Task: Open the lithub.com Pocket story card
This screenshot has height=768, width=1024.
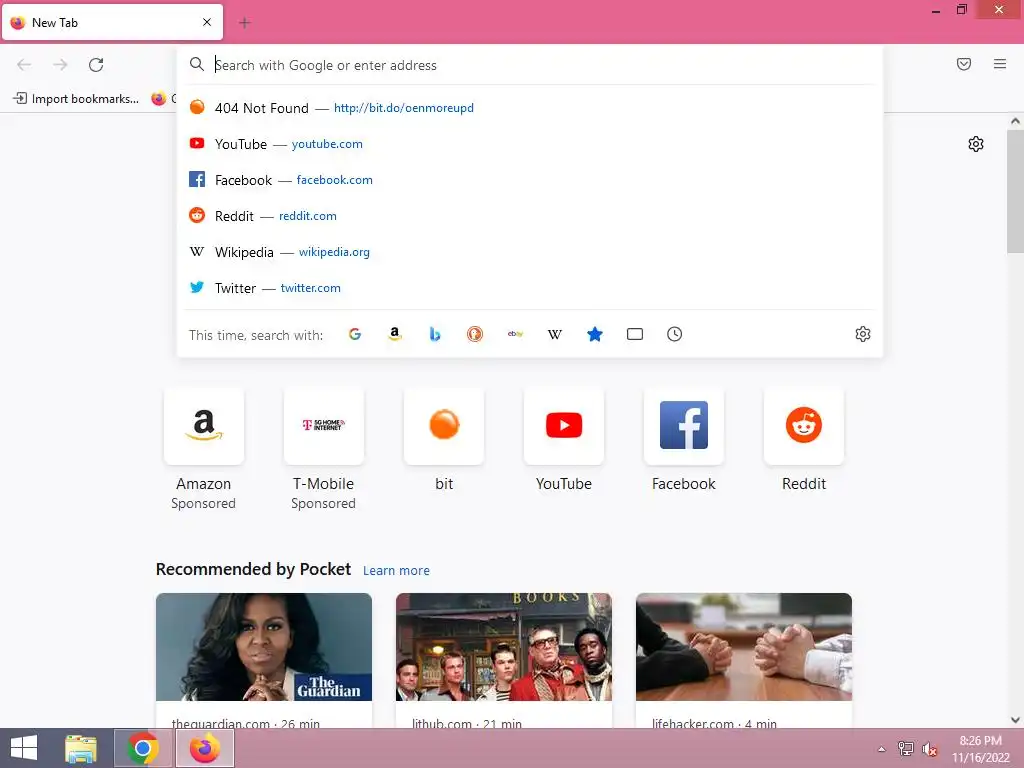Action: [504, 660]
